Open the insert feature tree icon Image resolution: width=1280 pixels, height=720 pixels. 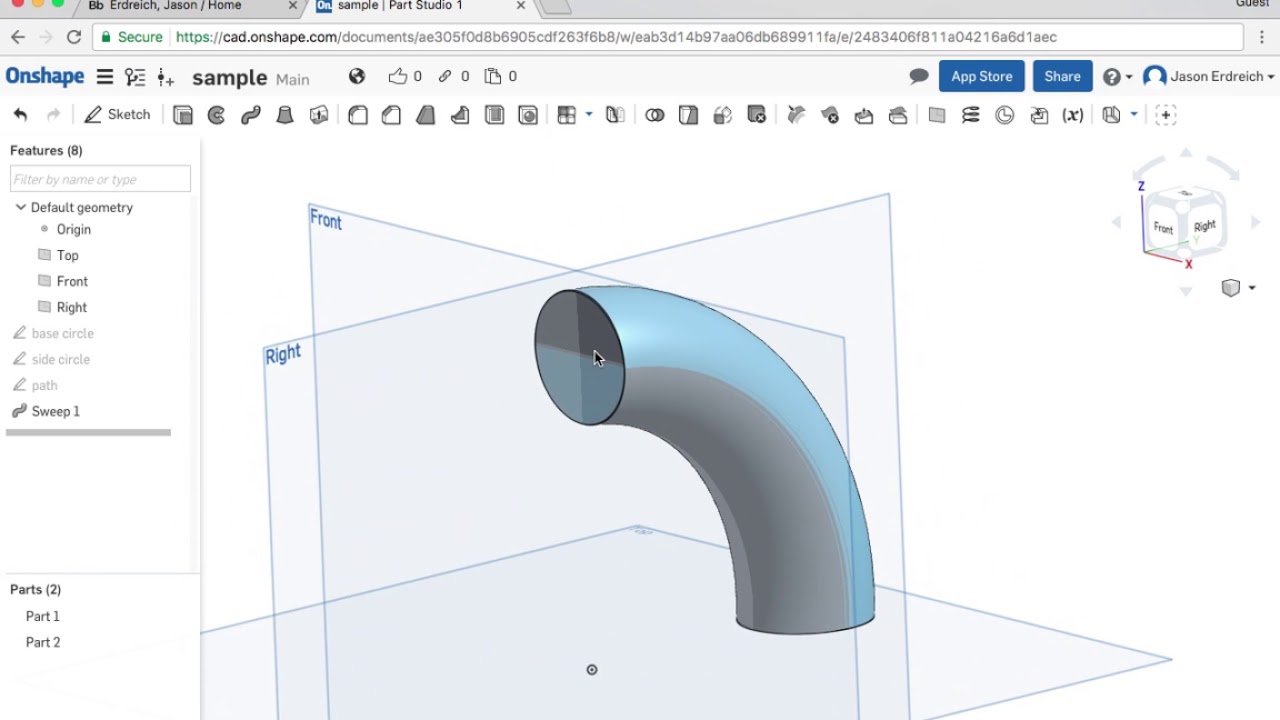click(166, 77)
